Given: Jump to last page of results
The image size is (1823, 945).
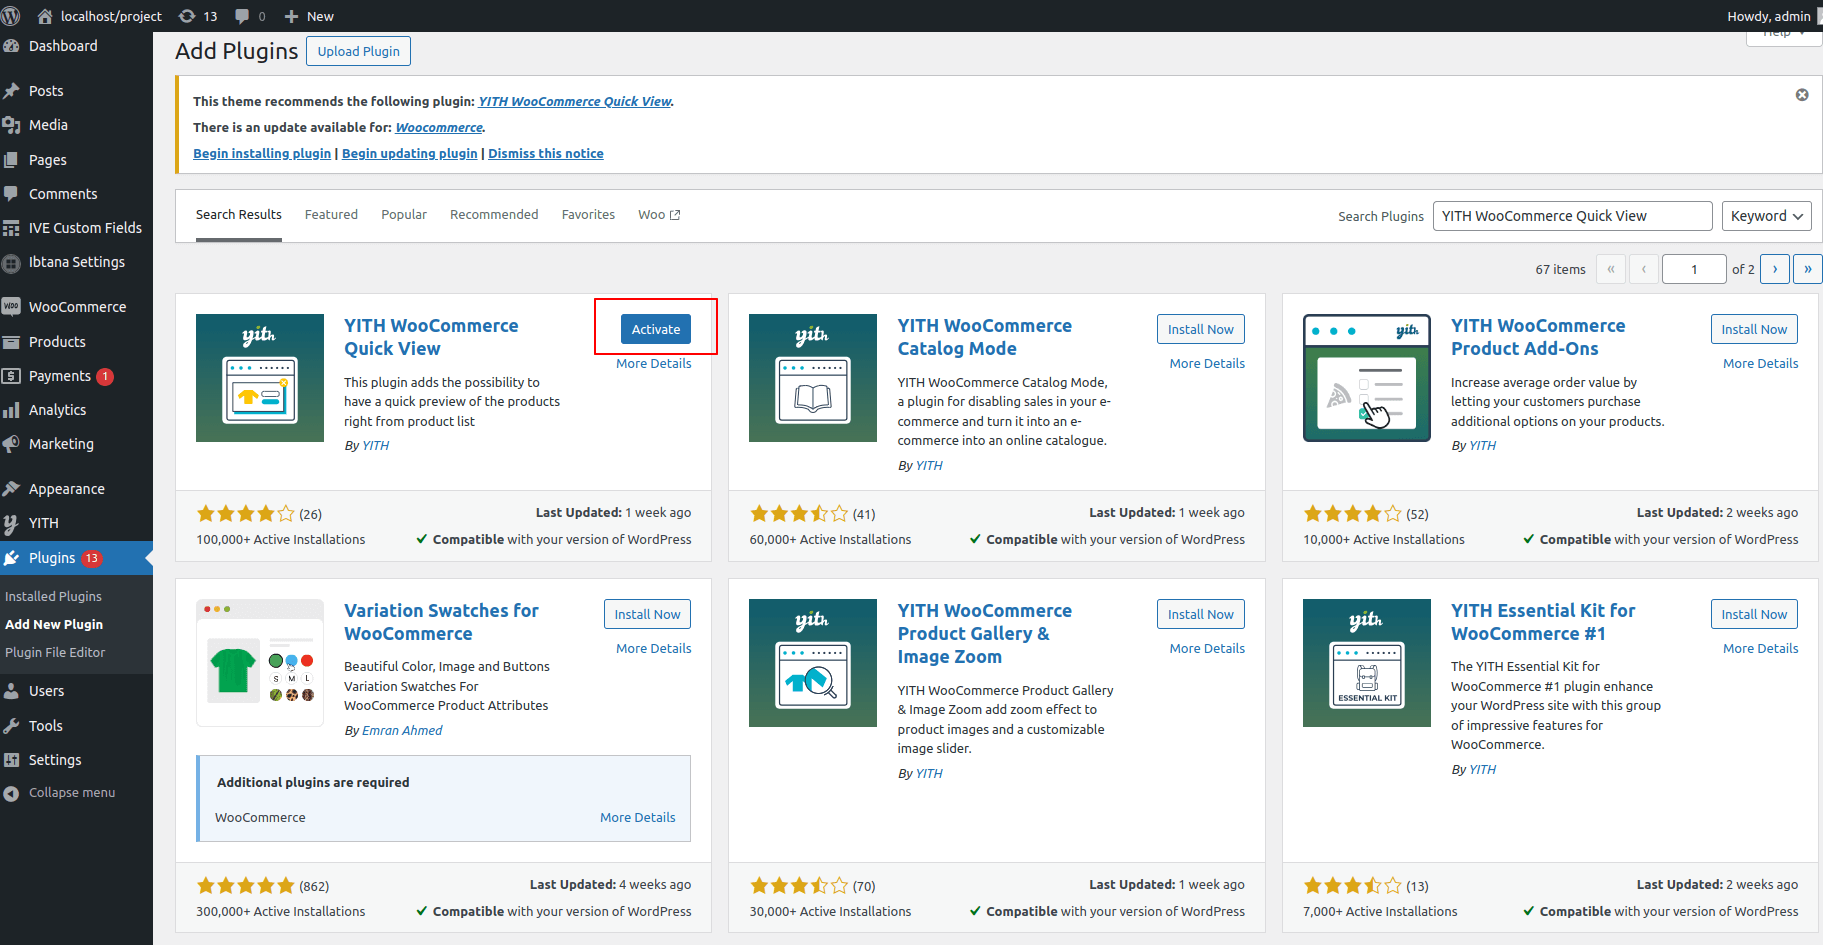Looking at the screenshot, I should click(x=1807, y=269).
